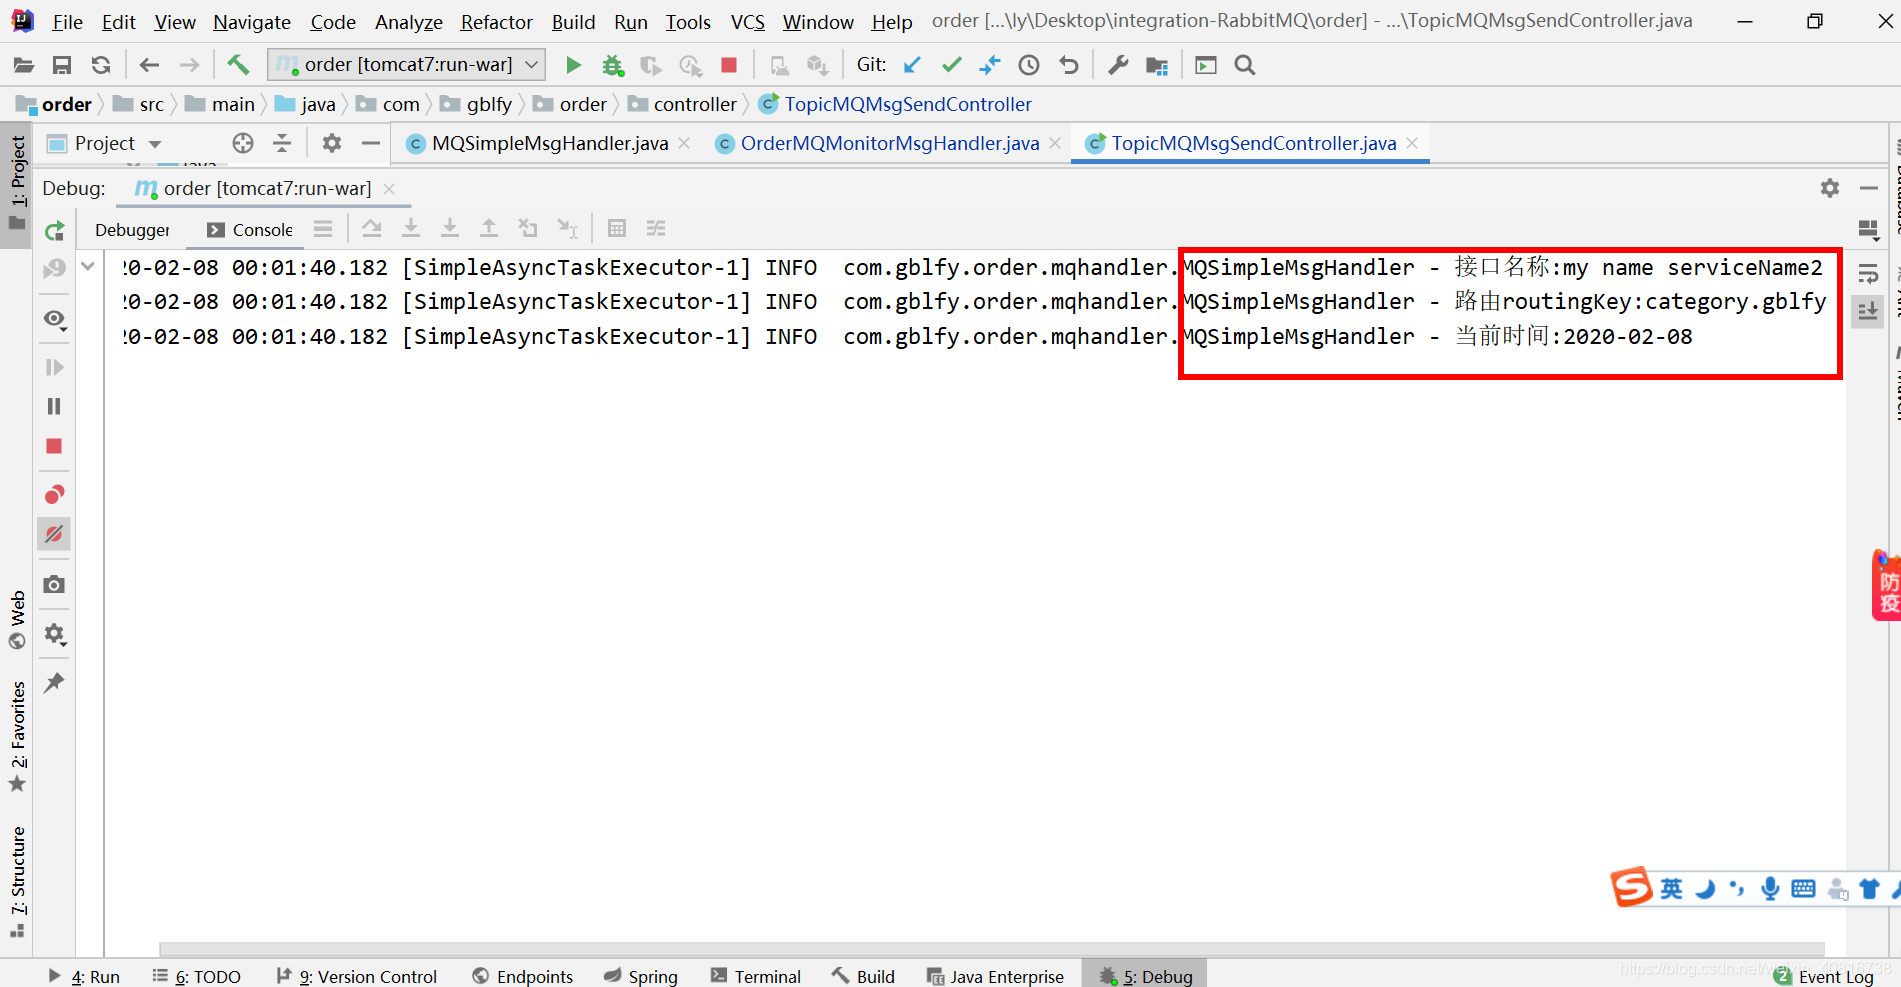This screenshot has width=1901, height=987.
Task: Click TopicMQMsgSendController breadcrumb
Action: pyautogui.click(x=895, y=104)
